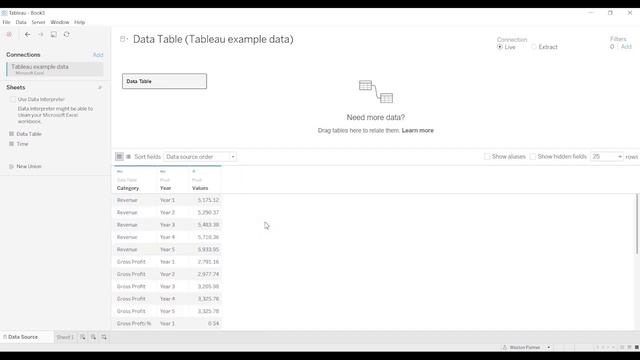This screenshot has width=640, height=360.
Task: Toggle the Show aliases checkbox
Action: point(487,157)
